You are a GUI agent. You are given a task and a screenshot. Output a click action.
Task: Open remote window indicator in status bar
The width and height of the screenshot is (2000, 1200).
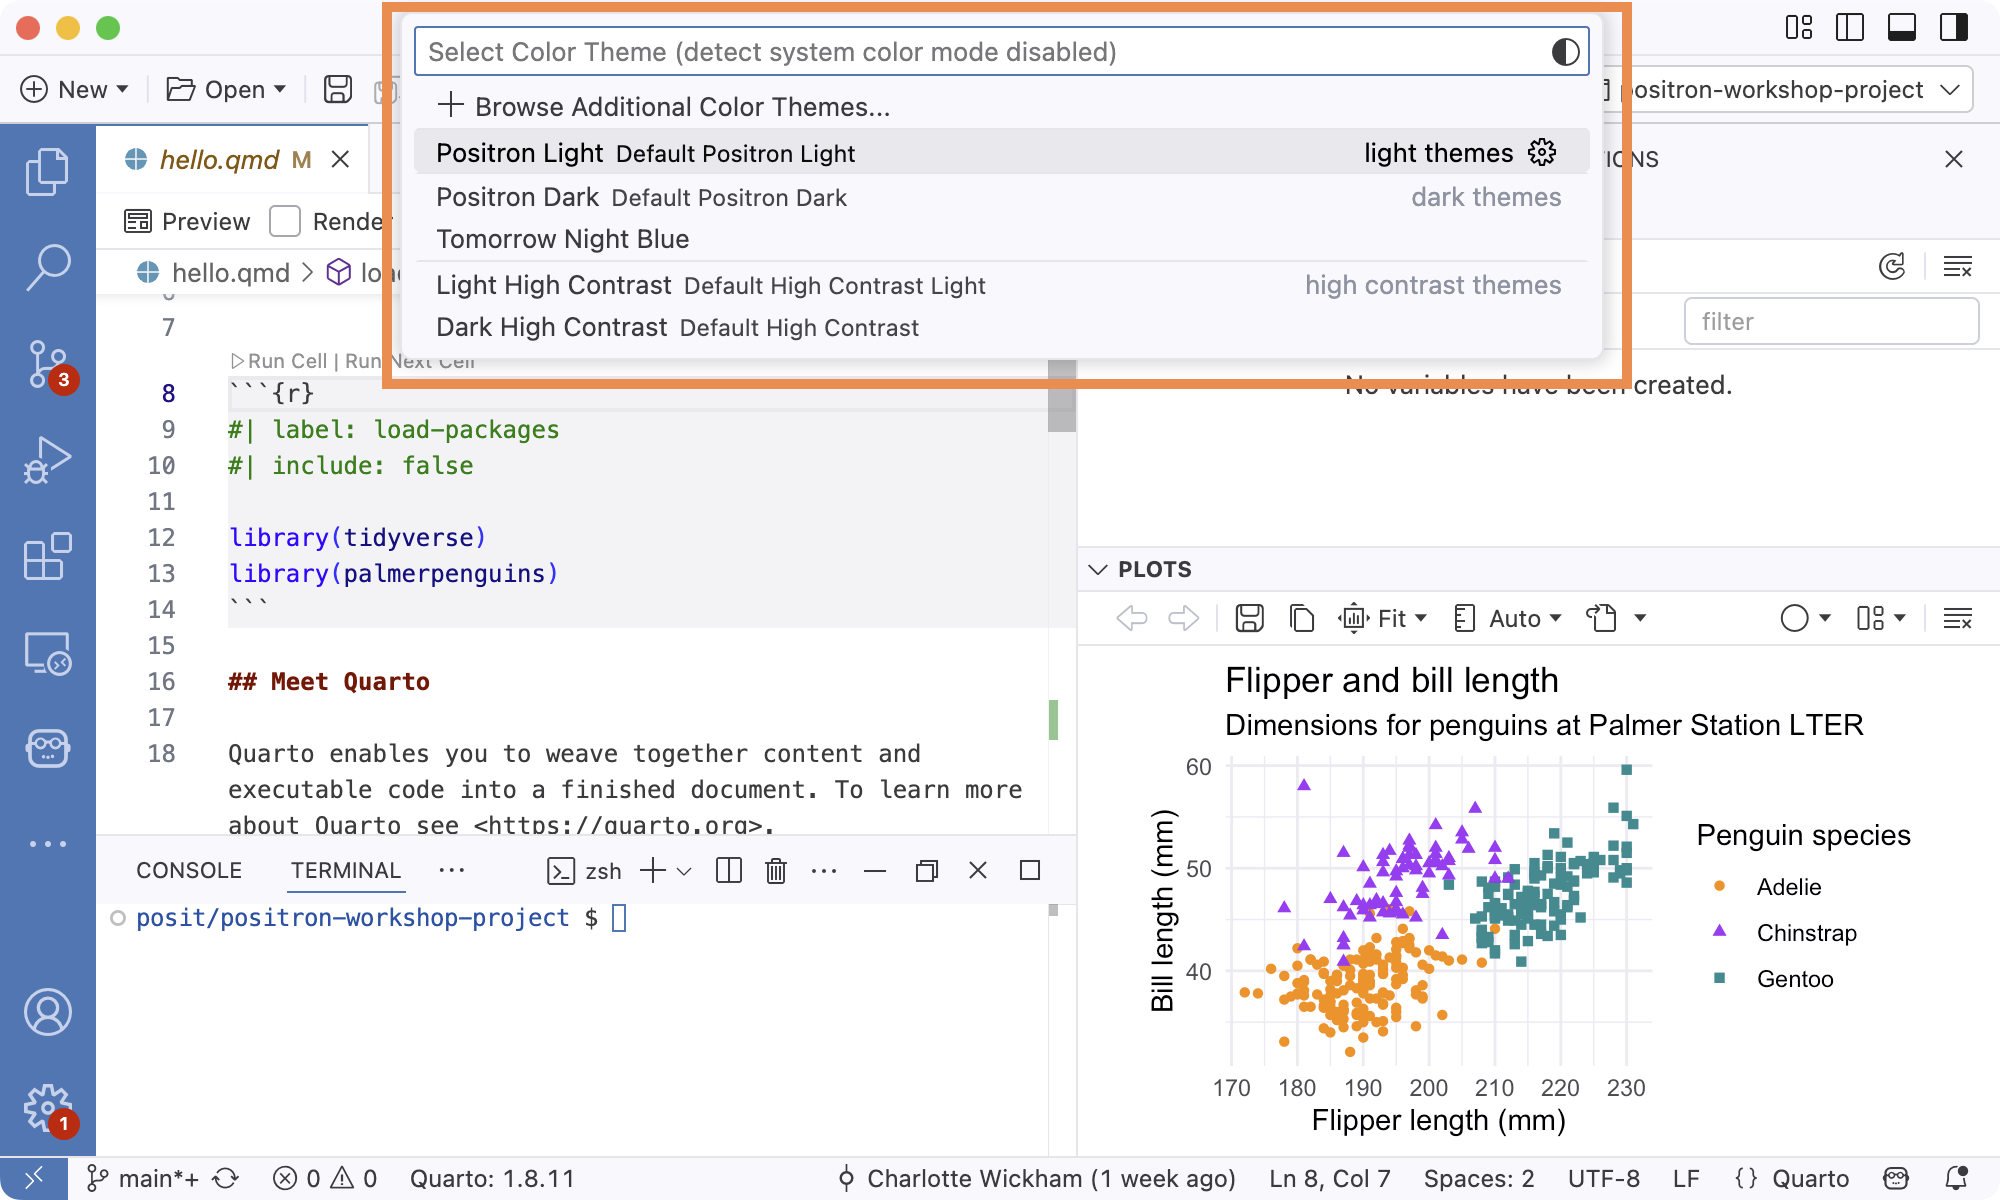pyautogui.click(x=33, y=1178)
